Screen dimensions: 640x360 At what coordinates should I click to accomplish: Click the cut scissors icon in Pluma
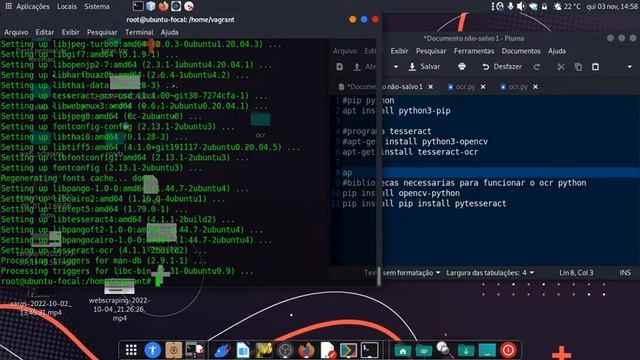(561, 67)
